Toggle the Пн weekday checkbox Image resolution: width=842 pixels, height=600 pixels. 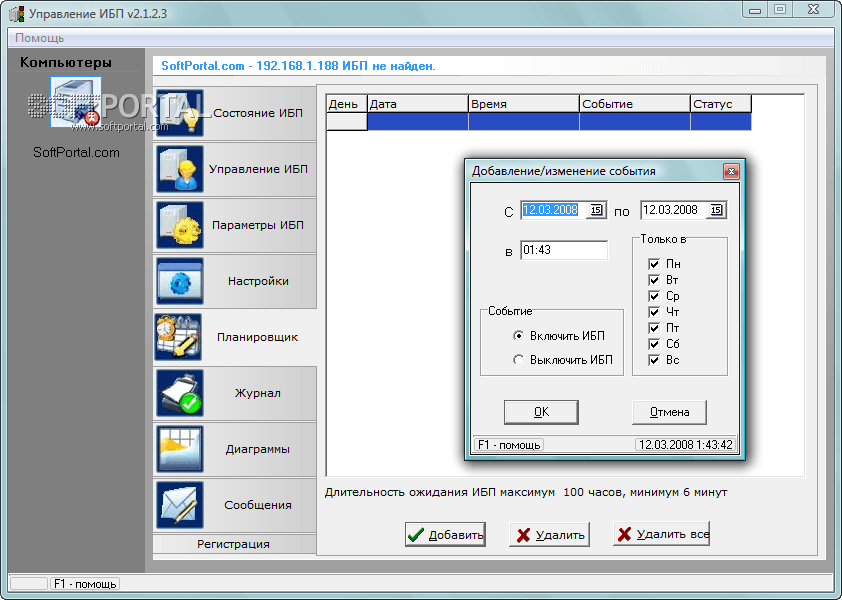click(x=654, y=264)
